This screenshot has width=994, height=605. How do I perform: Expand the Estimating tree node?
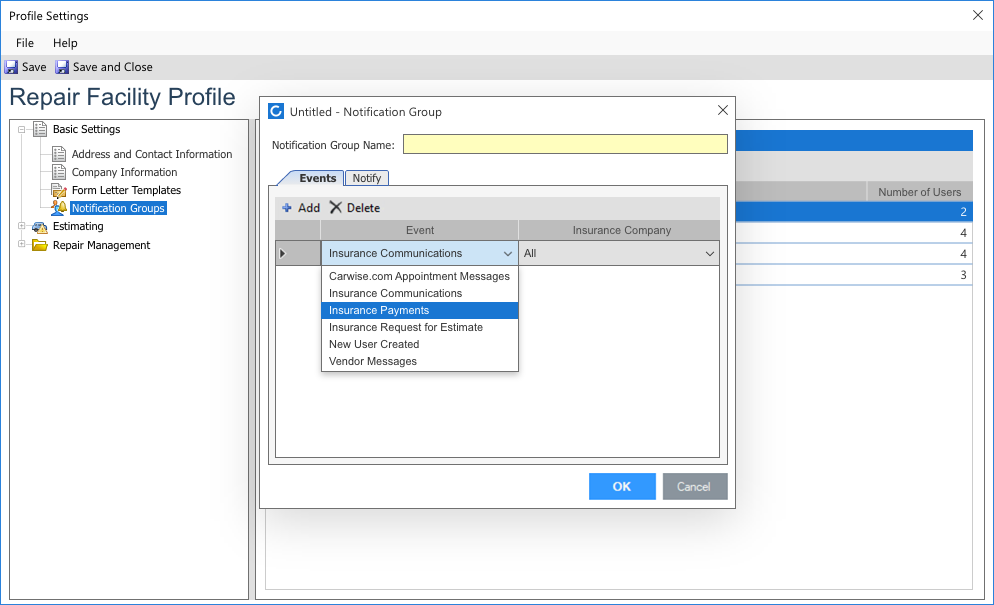(x=22, y=227)
